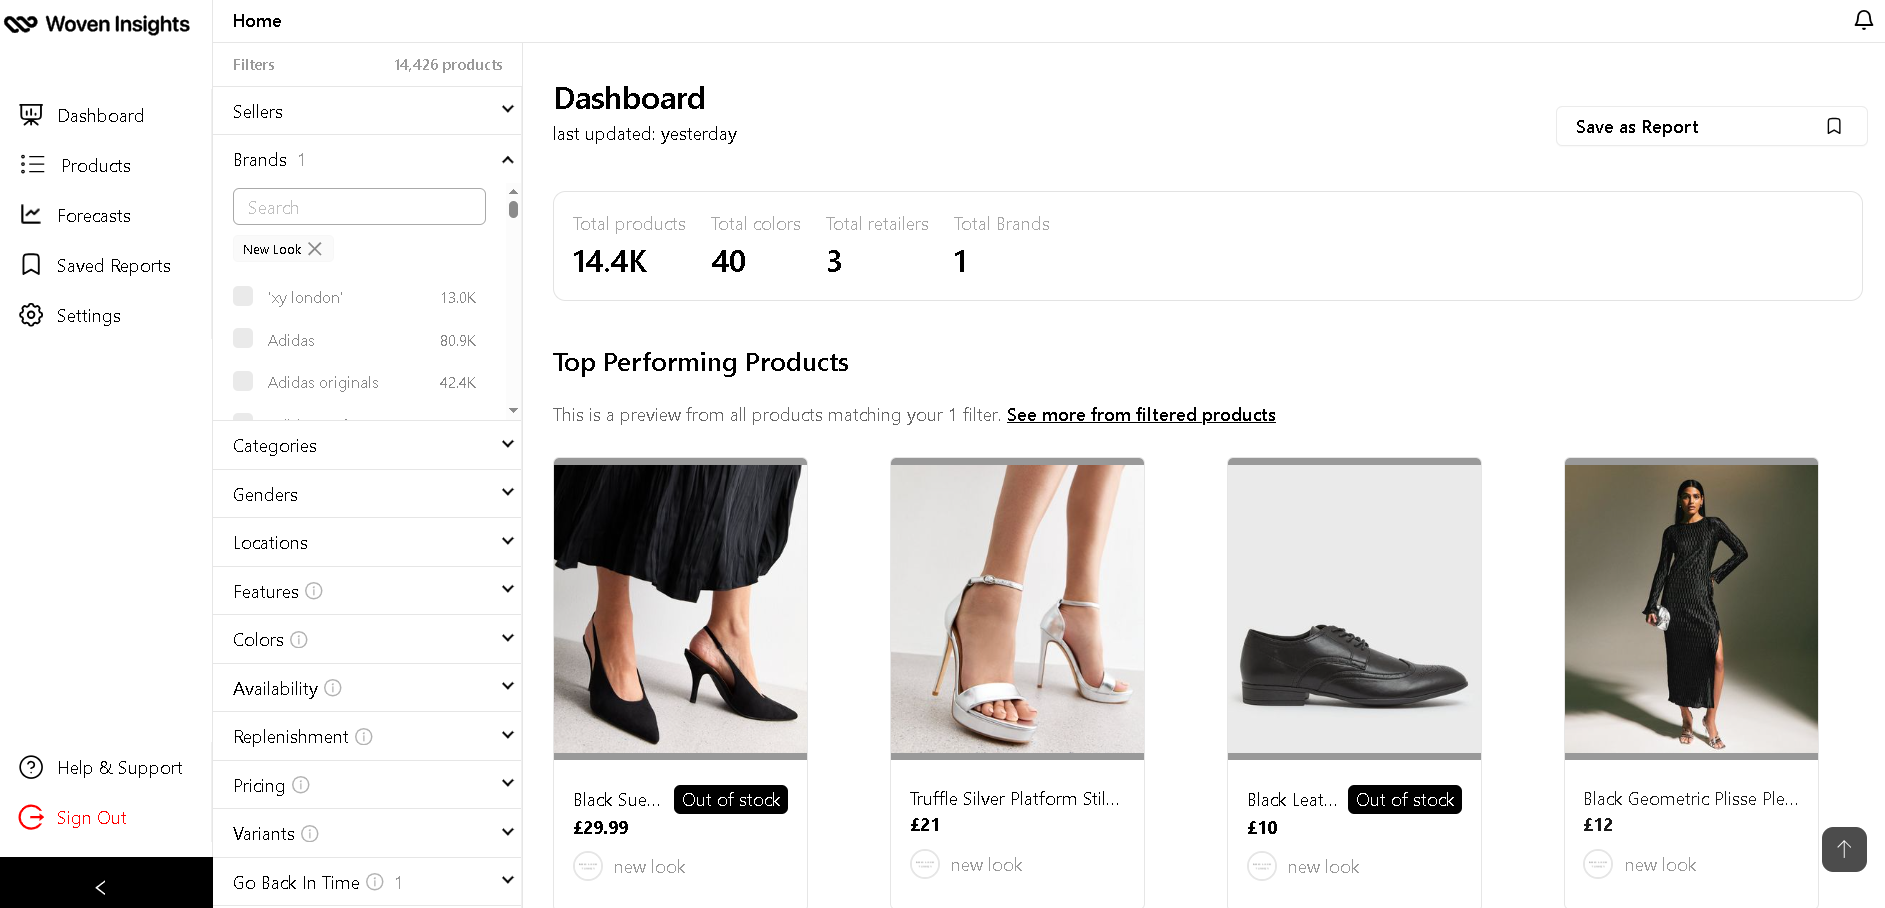Open Black Suede heels product image
Screen dimensions: 1885x908
click(x=680, y=609)
